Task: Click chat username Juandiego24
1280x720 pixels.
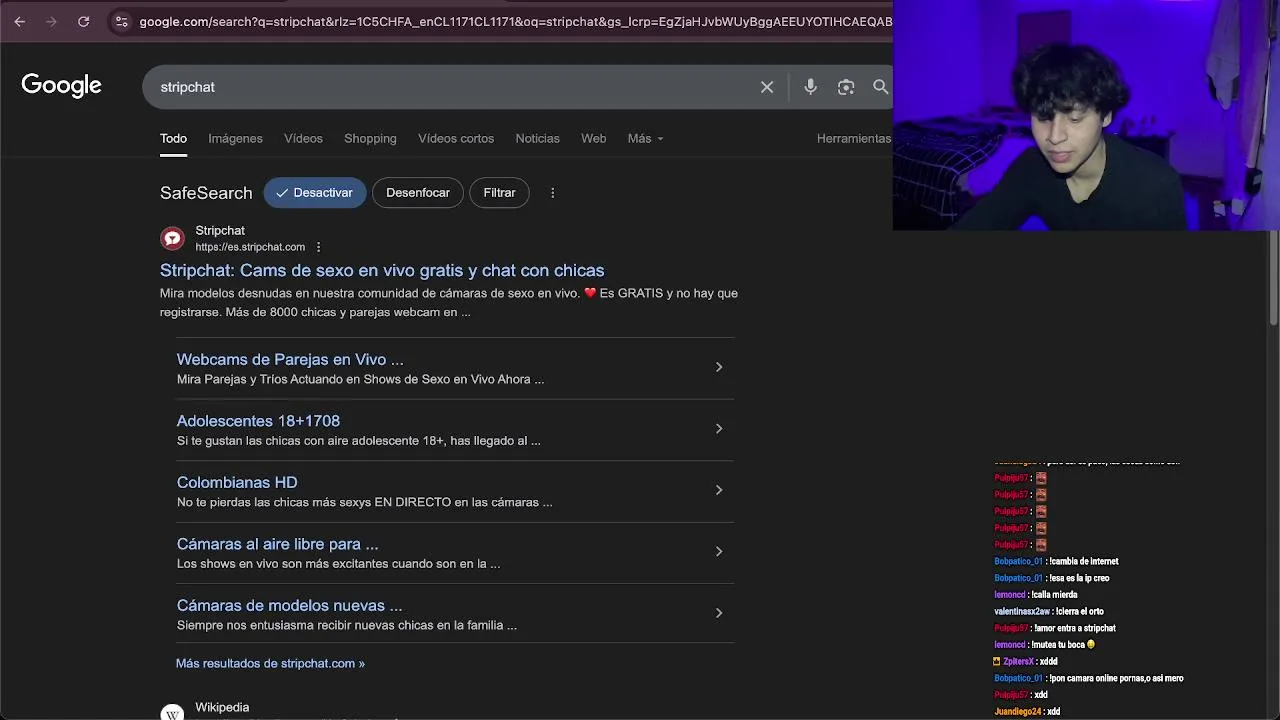Action: click(1017, 712)
